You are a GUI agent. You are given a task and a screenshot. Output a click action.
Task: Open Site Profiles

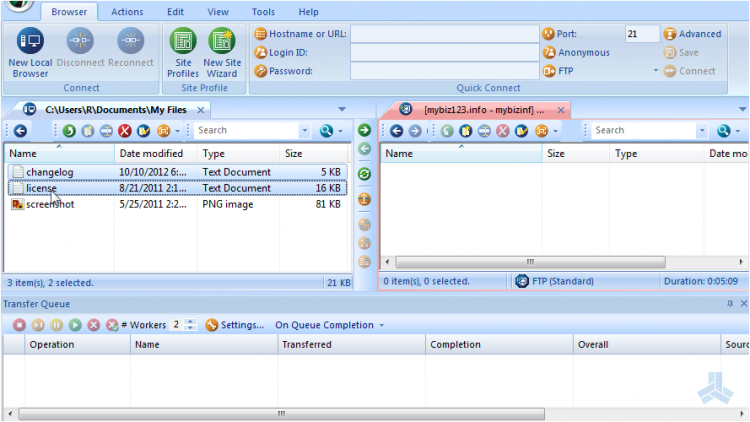click(183, 52)
